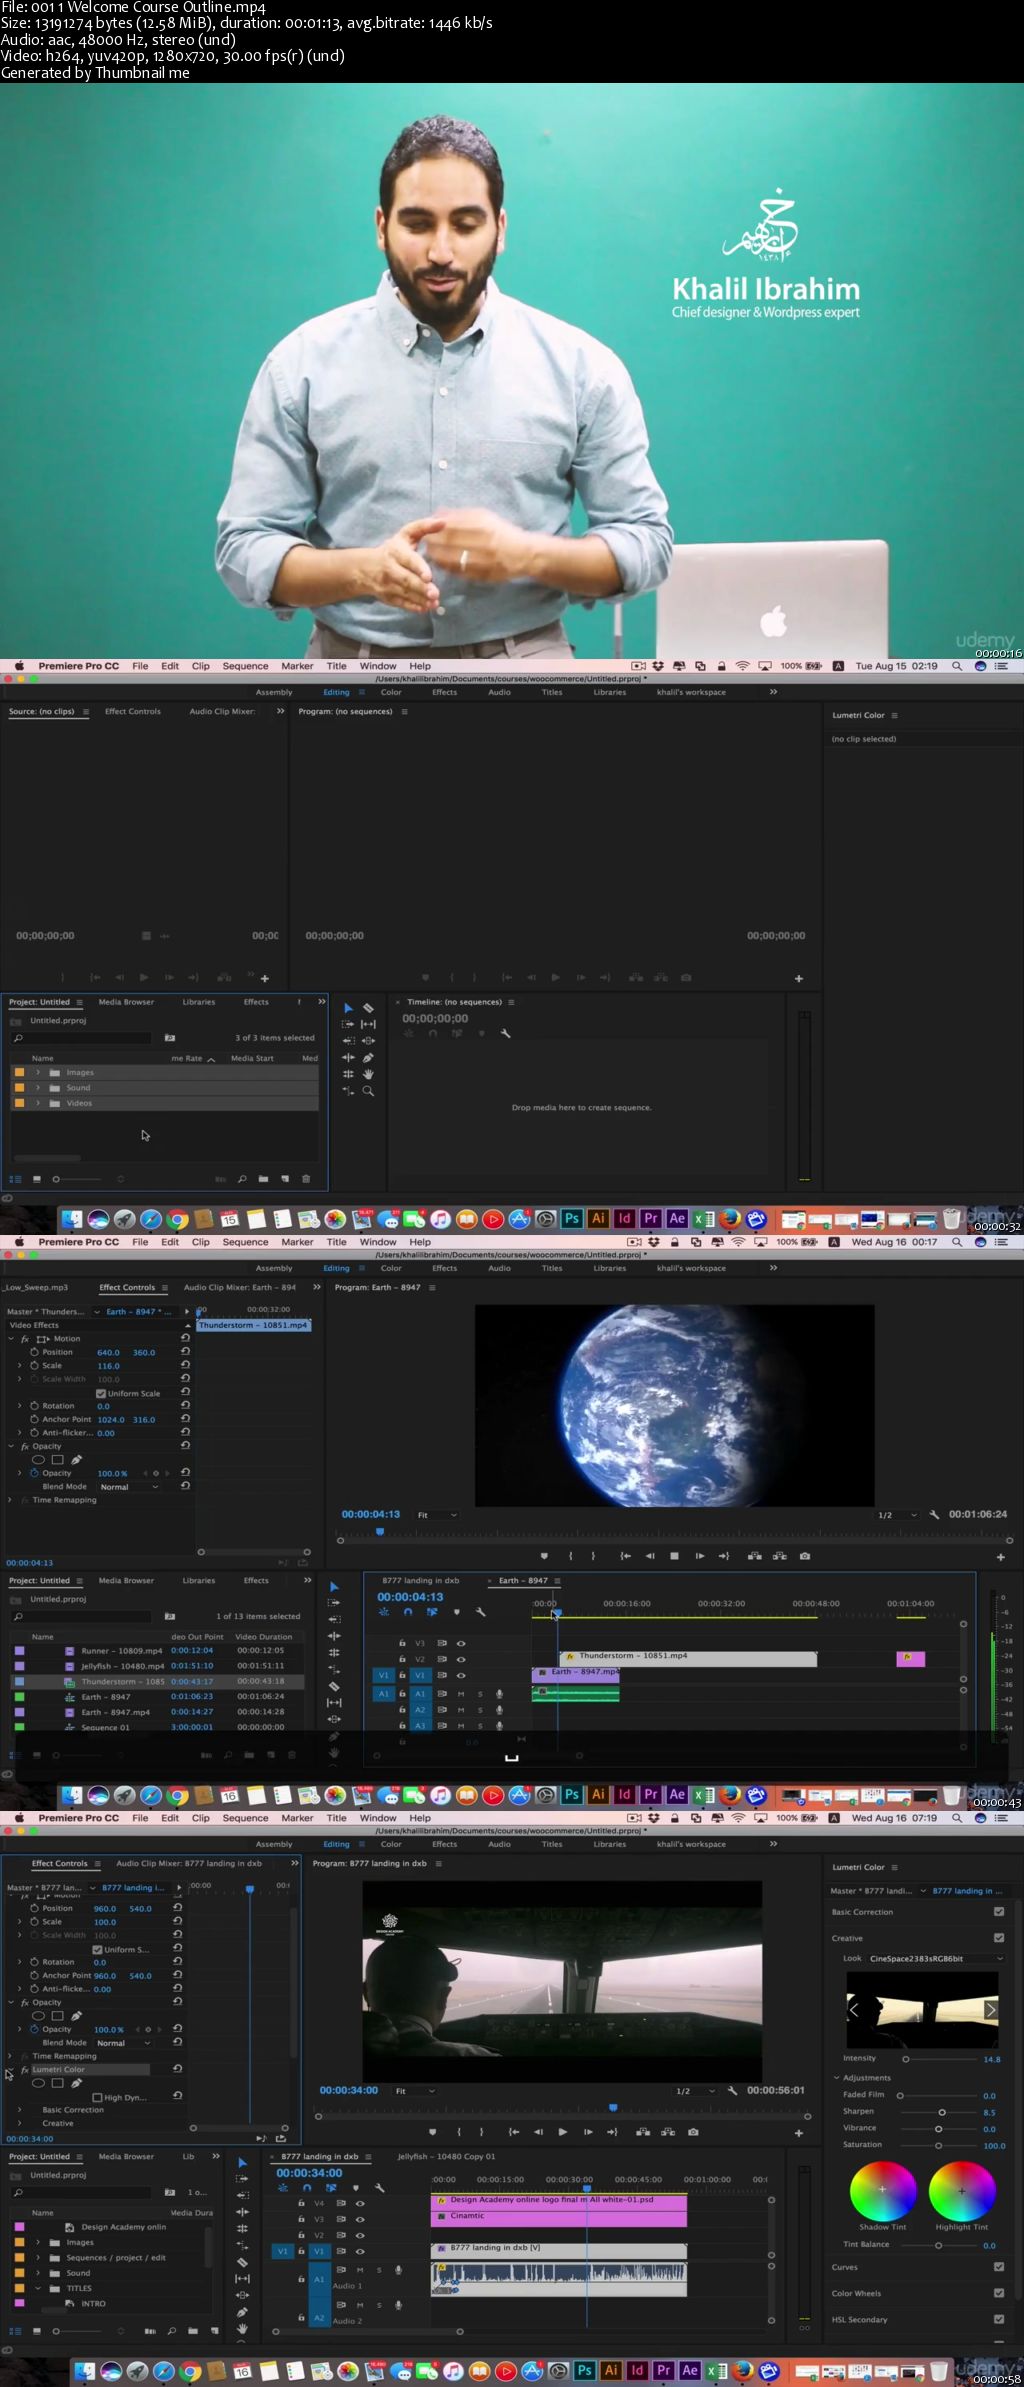Screen dimensions: 1024x2387
Task: Open Blend Mode Normal dropdown in 00:00:43 frame
Action: pyautogui.click(x=129, y=1487)
